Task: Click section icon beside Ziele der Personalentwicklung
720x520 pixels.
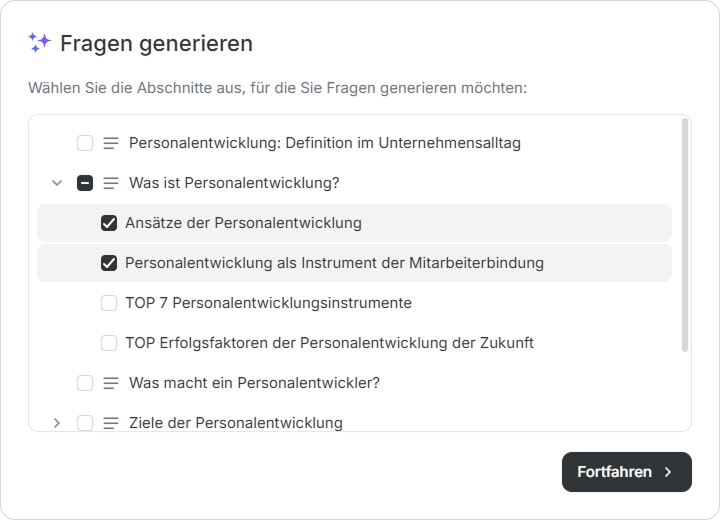Action: [x=111, y=423]
